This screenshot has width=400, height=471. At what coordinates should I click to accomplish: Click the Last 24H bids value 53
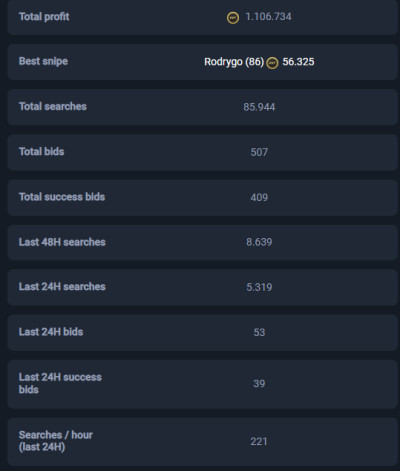click(x=259, y=332)
